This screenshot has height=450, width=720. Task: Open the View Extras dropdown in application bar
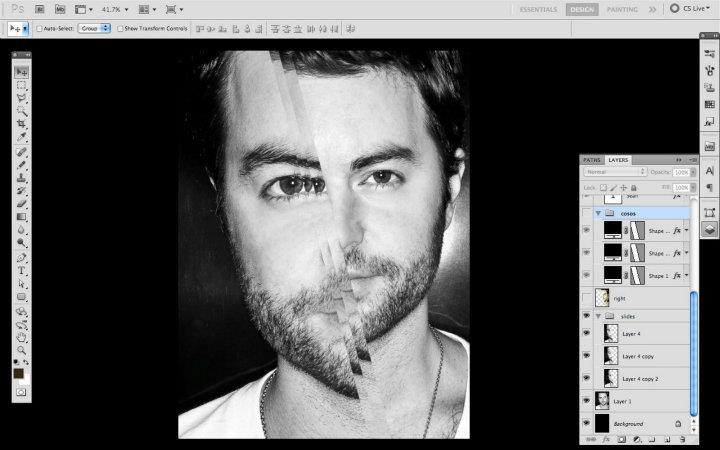[x=83, y=9]
